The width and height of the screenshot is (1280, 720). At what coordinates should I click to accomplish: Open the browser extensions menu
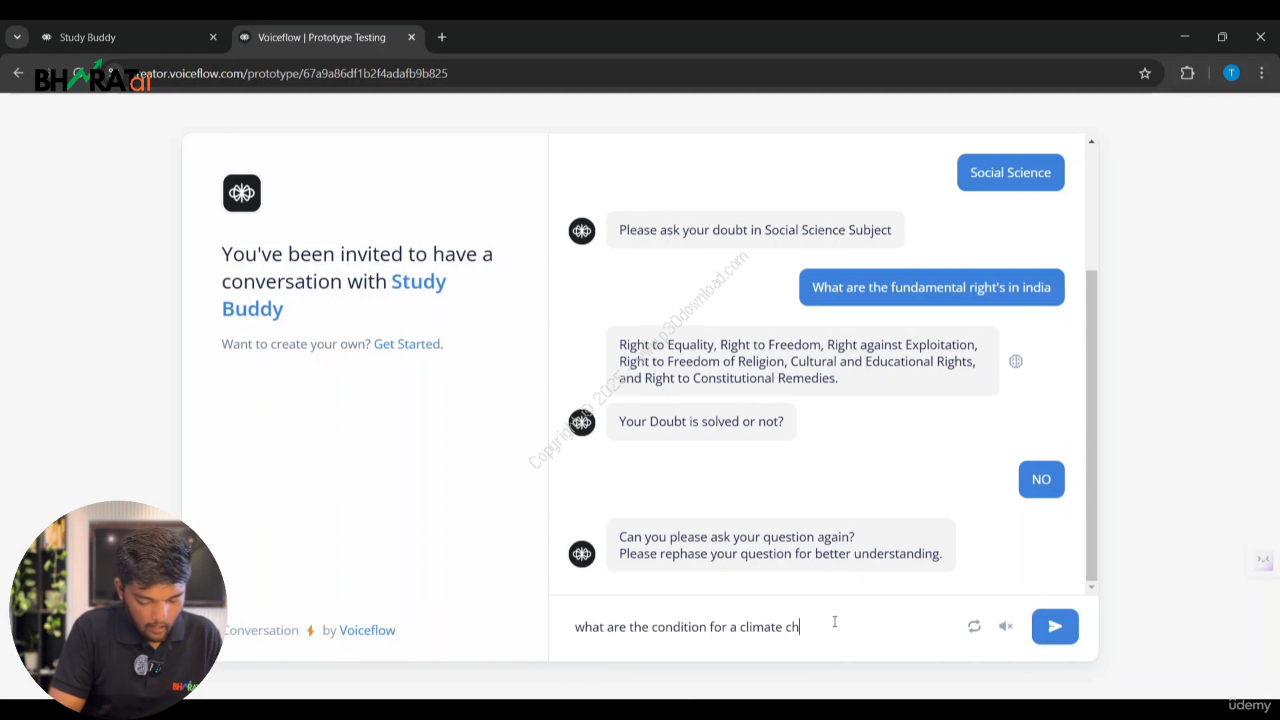click(x=1188, y=73)
